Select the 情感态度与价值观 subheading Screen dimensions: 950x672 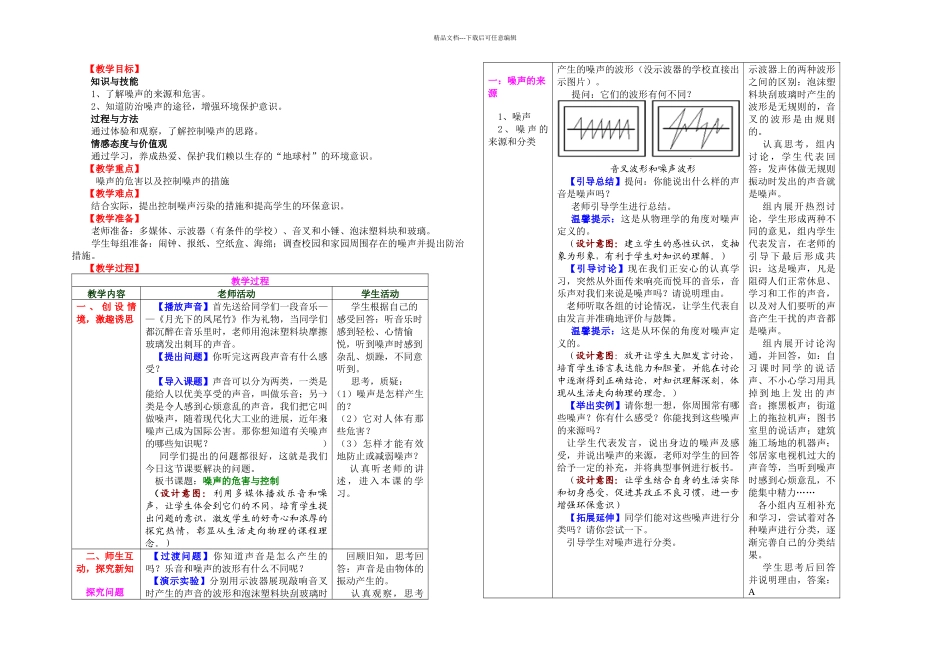pos(129,144)
